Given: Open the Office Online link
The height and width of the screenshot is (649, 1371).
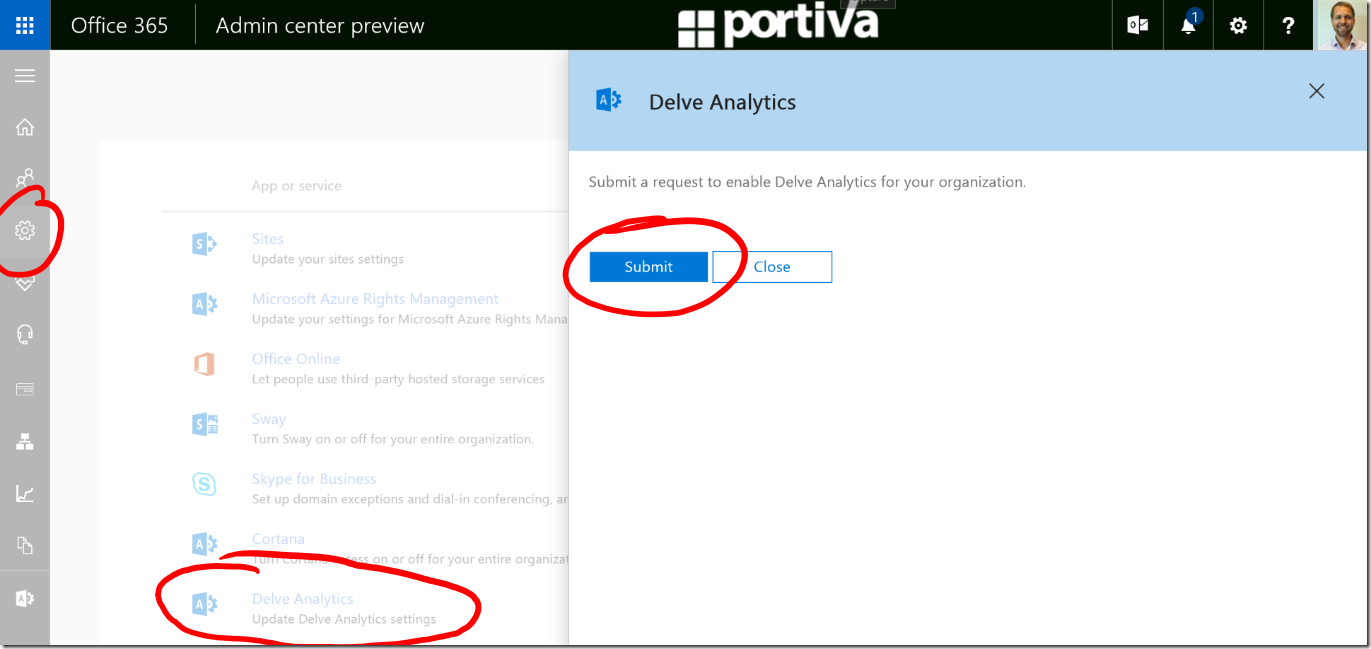Looking at the screenshot, I should click(296, 359).
